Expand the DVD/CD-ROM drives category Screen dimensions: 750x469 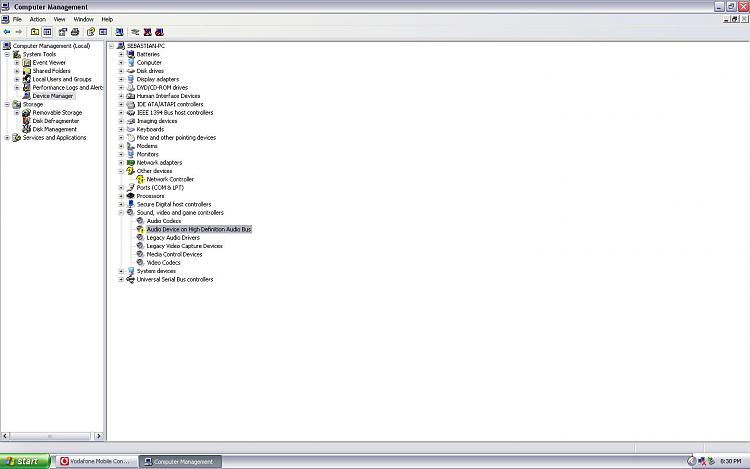click(121, 87)
